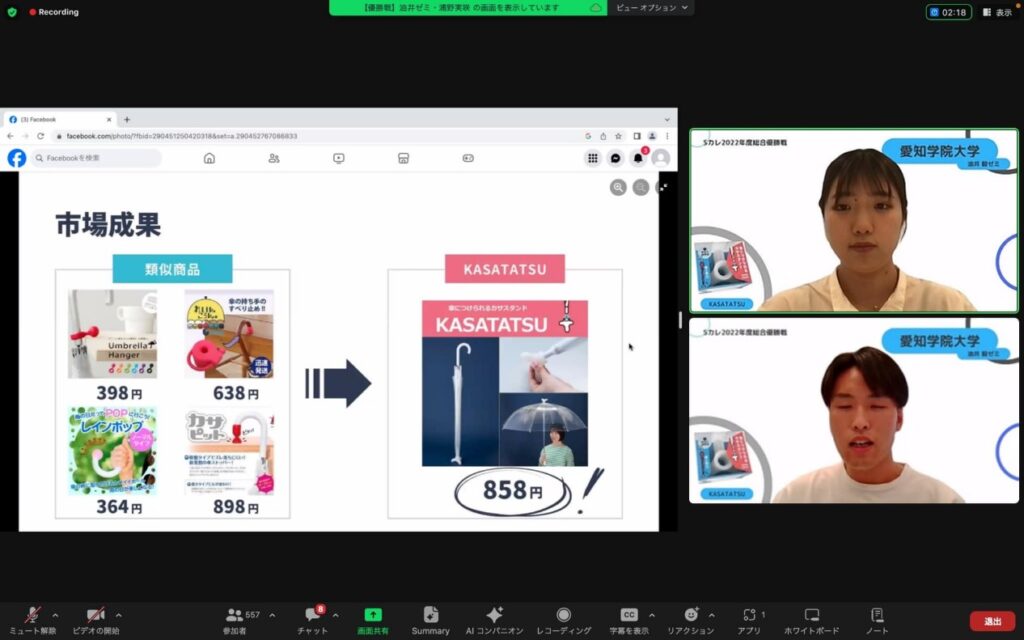
Task: Toggle Chrome side panel
Action: pos(637,136)
